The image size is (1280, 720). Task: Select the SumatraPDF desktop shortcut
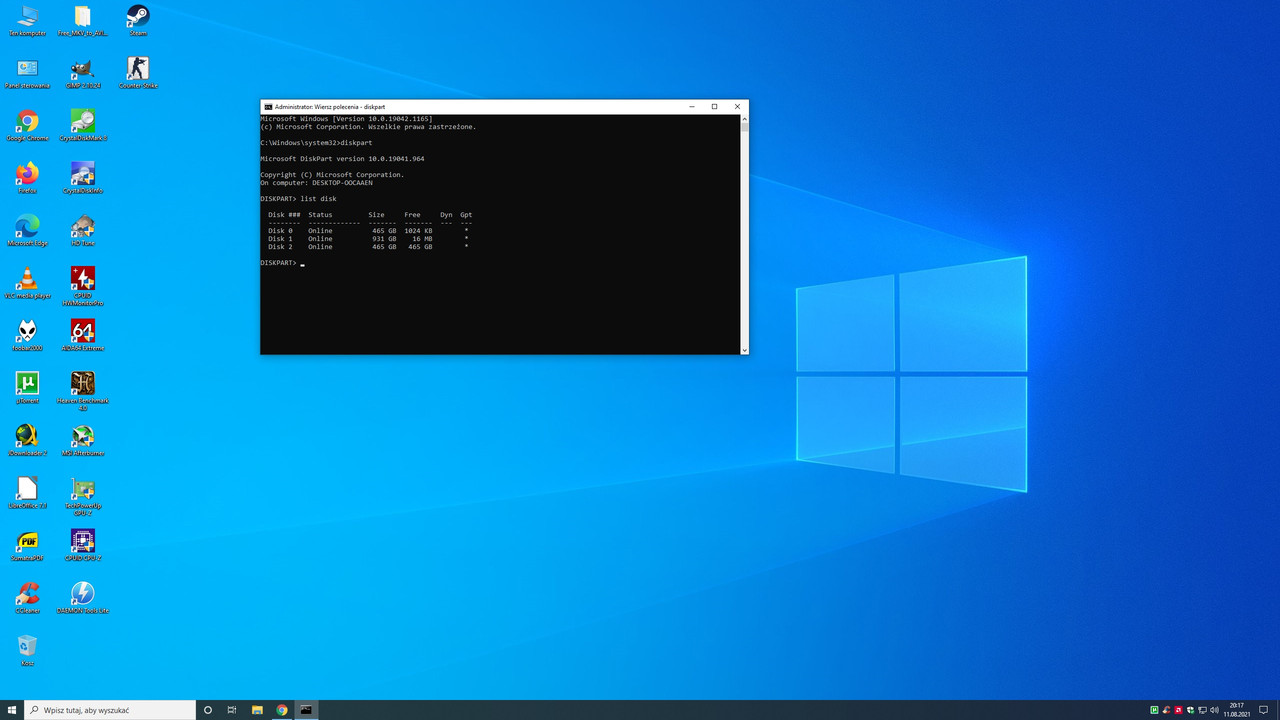pyautogui.click(x=28, y=545)
